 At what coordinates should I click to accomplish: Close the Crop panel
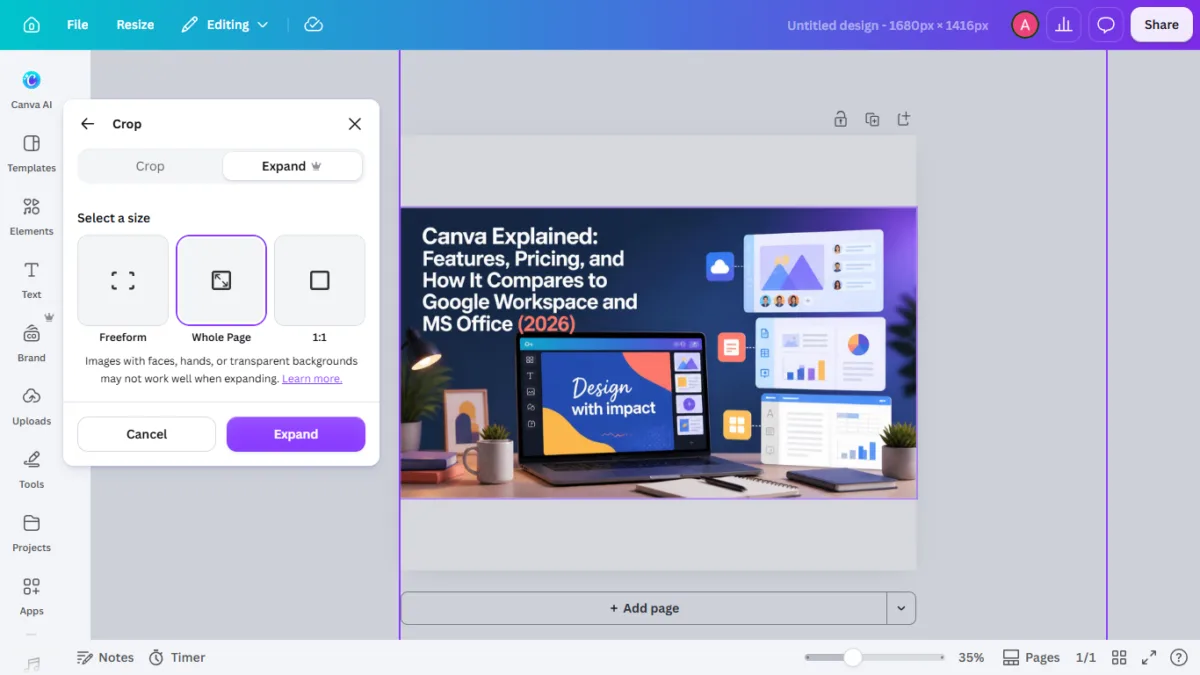[x=354, y=124]
